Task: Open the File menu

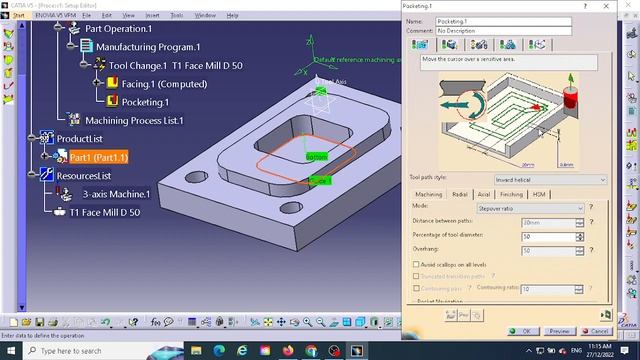Action: pos(87,16)
